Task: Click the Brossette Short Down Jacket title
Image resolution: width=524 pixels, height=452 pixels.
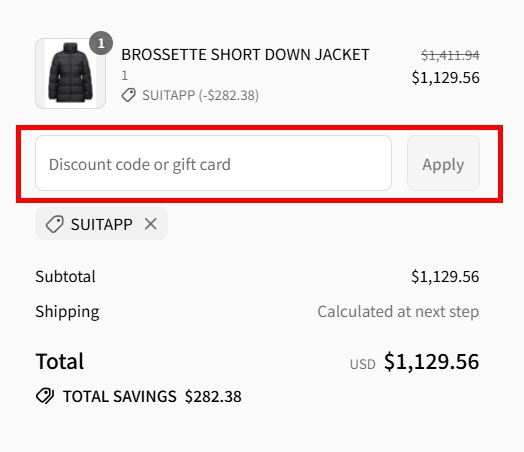Action: 245,55
